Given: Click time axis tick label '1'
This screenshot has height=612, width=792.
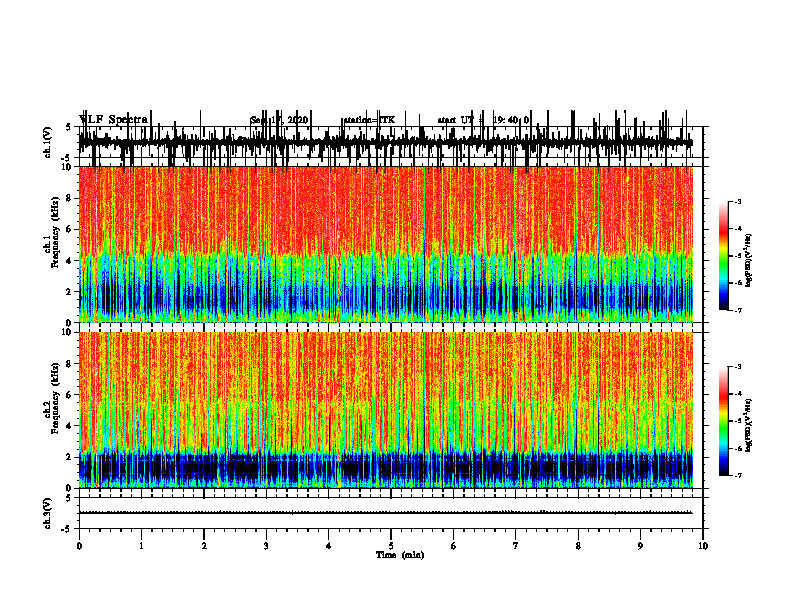Looking at the screenshot, I should tap(141, 546).
